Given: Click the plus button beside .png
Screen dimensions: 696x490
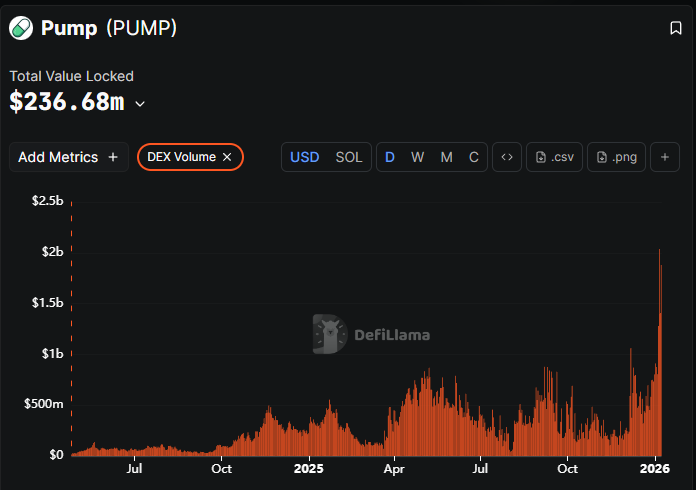Looking at the screenshot, I should click(x=665, y=157).
